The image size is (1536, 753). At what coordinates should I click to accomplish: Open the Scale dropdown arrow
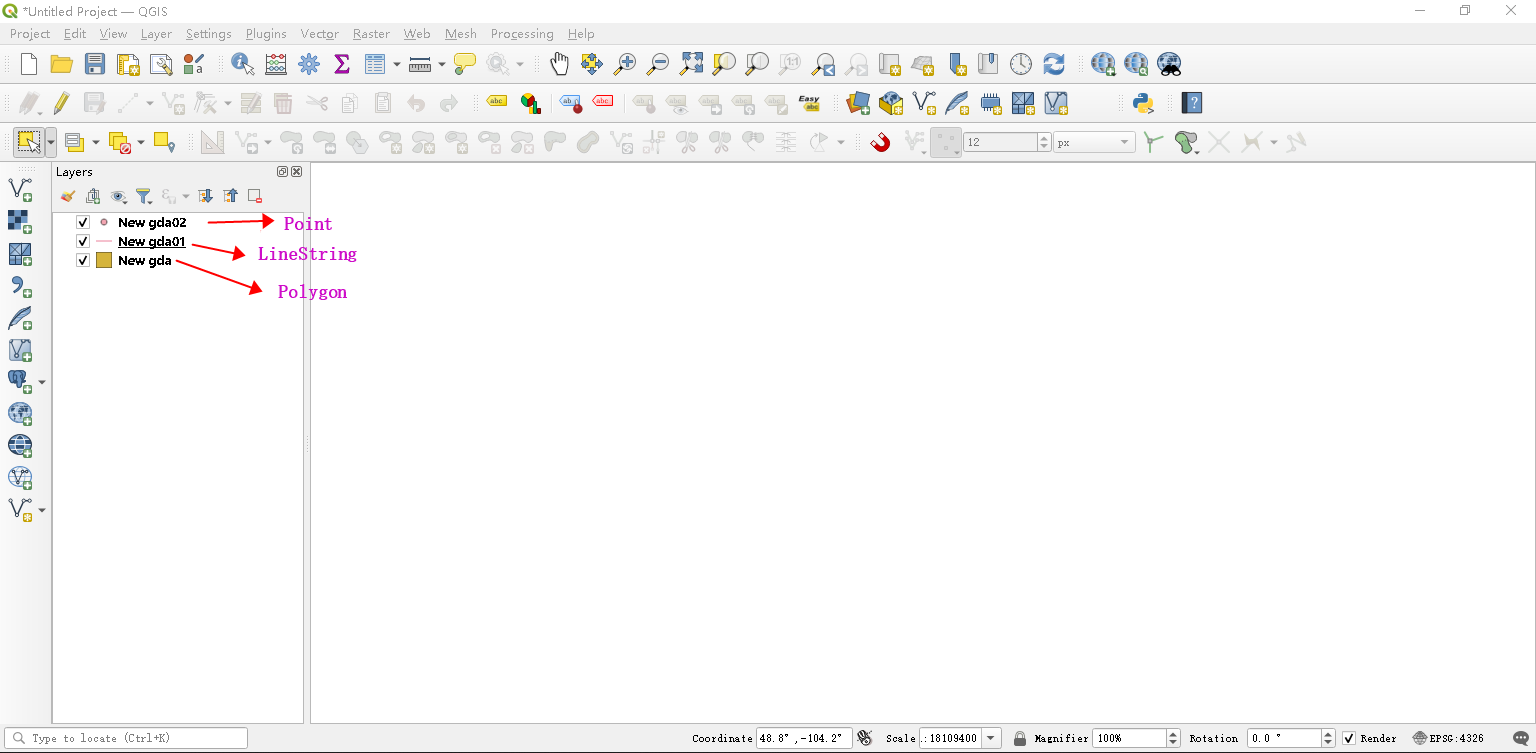[x=991, y=738]
